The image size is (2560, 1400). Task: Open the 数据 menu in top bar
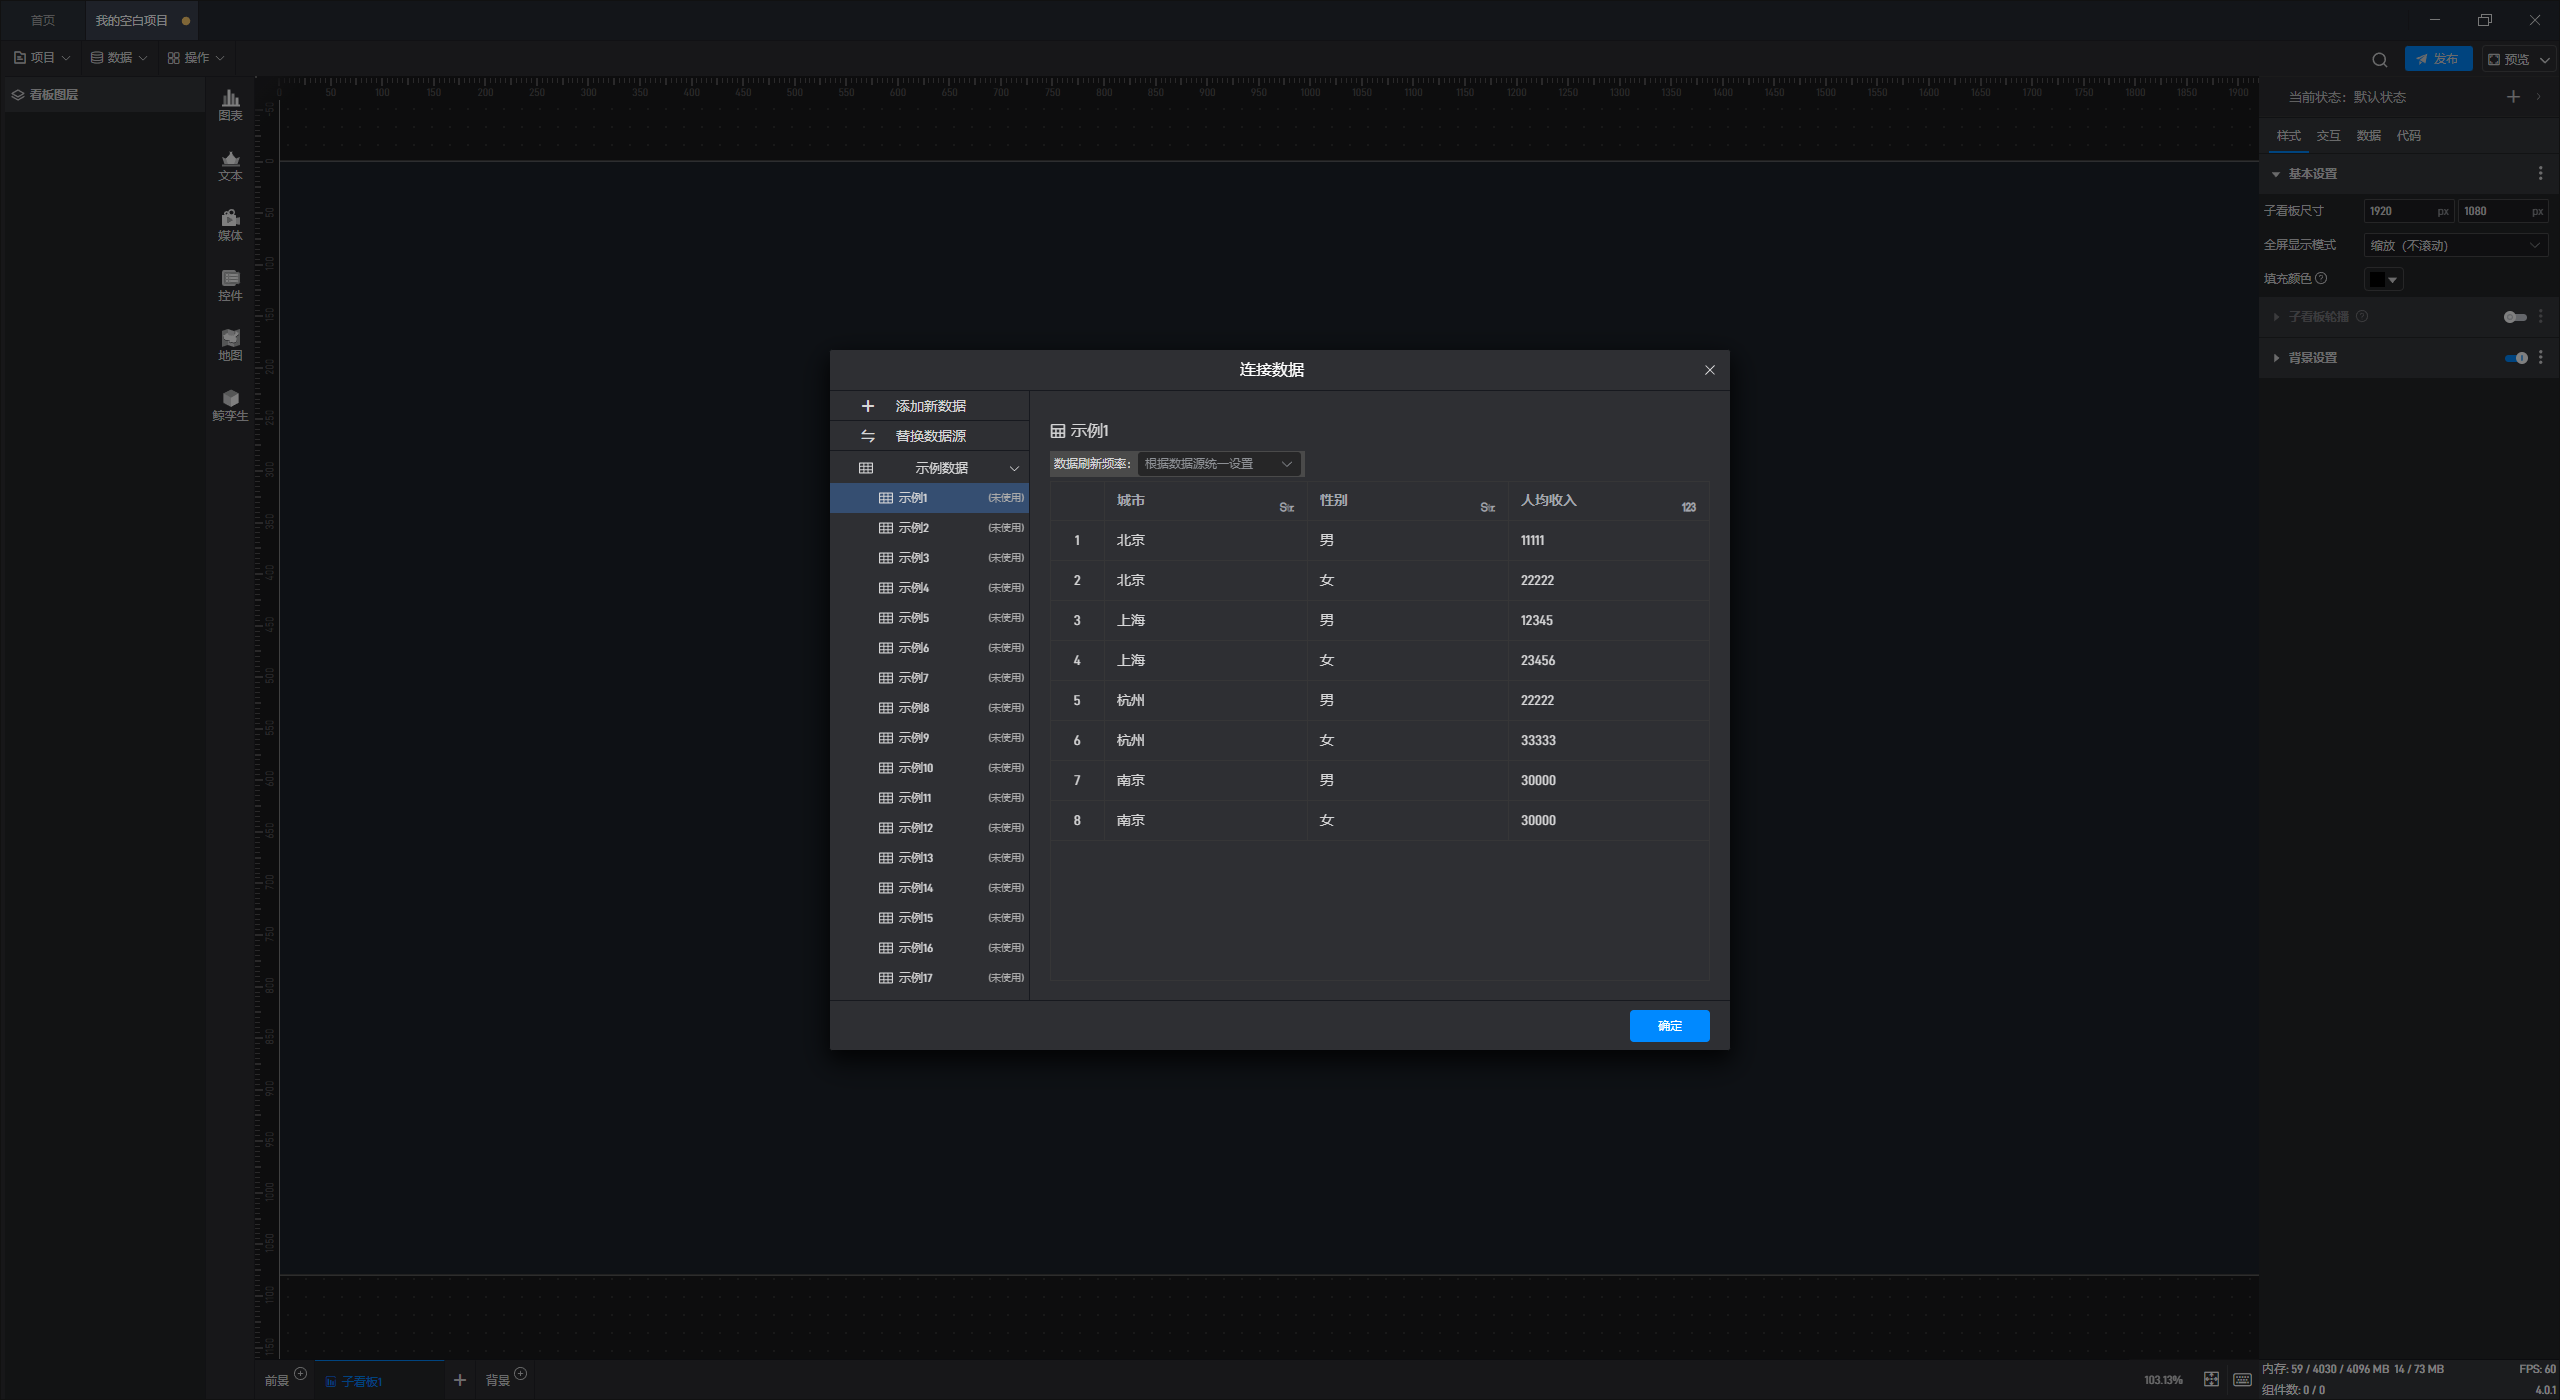[119, 58]
